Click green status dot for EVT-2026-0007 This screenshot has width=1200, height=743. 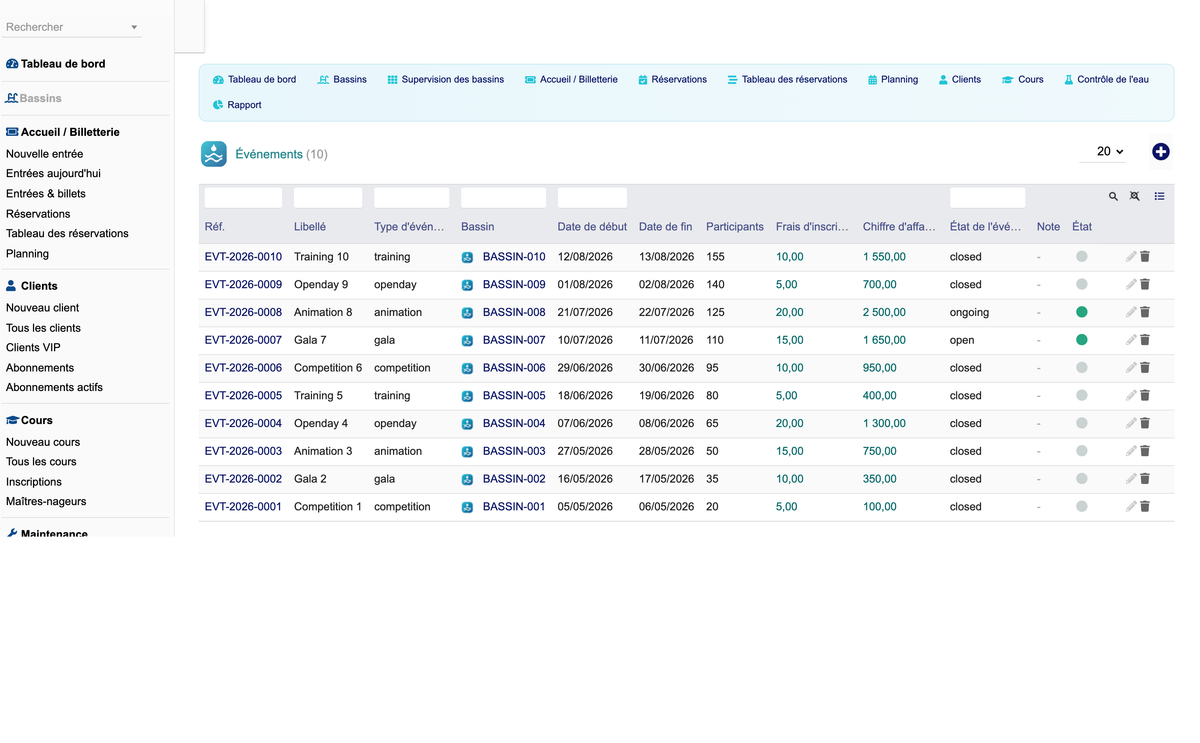(1082, 340)
